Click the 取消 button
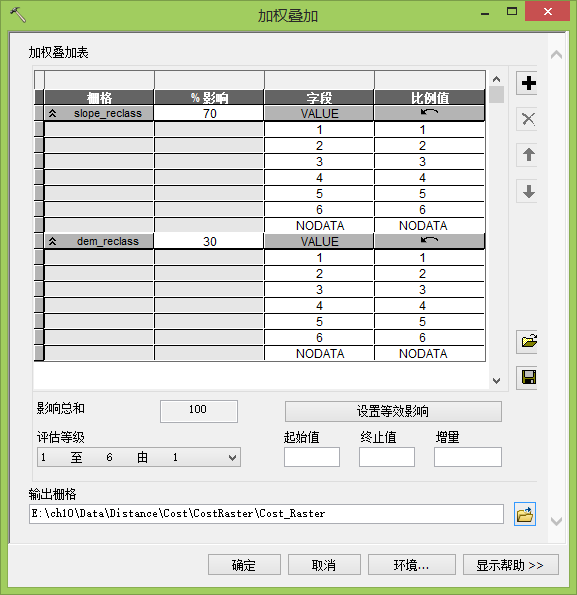 (324, 565)
